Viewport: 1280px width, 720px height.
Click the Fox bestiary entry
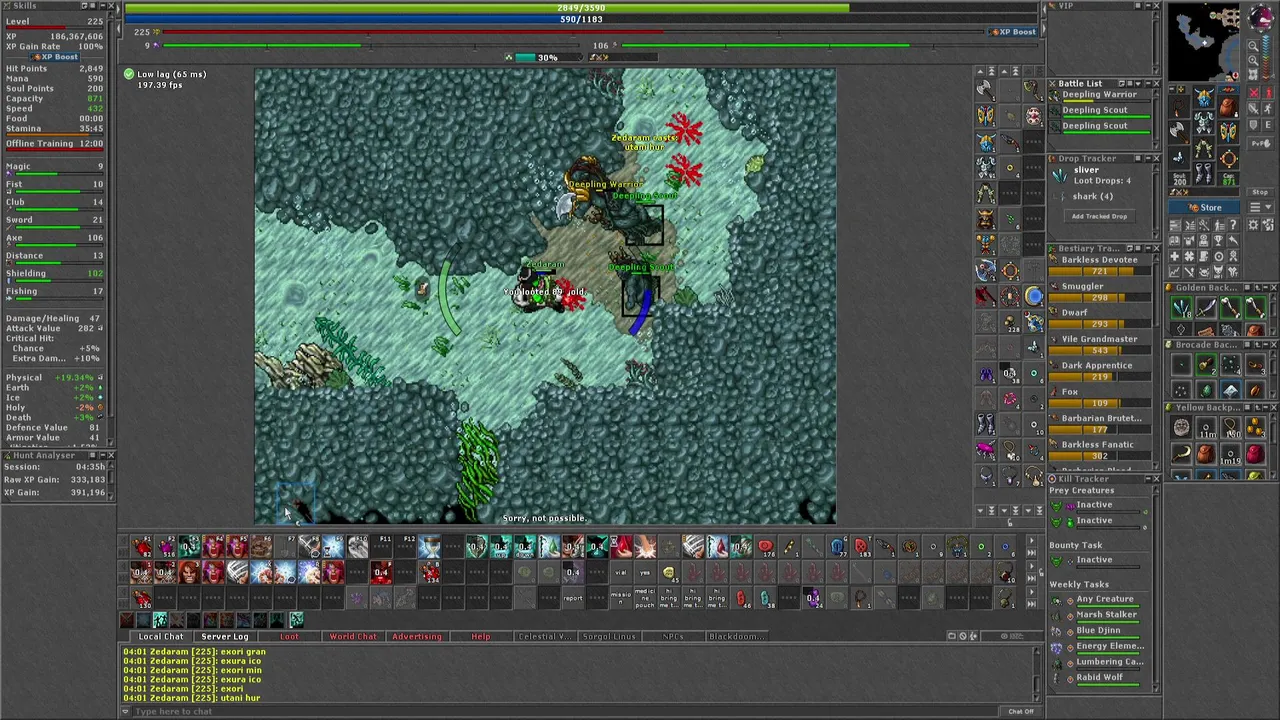1100,396
